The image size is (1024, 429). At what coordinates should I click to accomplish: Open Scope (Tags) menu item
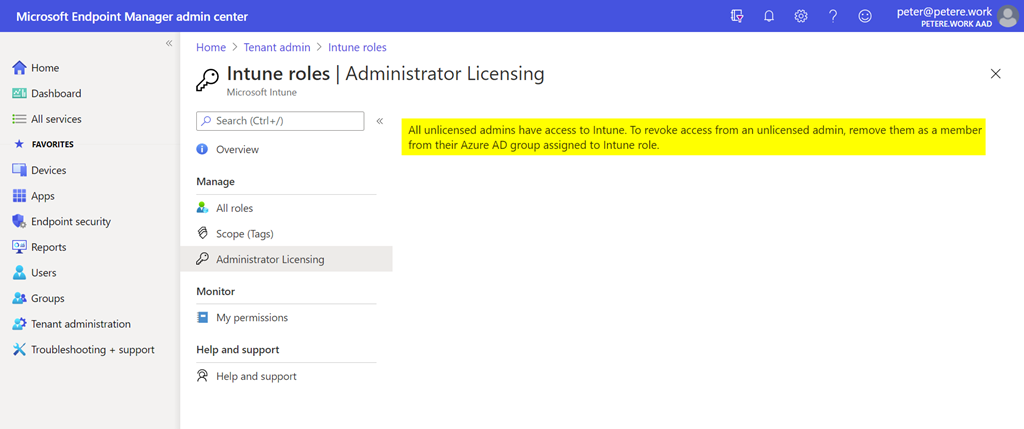(244, 234)
